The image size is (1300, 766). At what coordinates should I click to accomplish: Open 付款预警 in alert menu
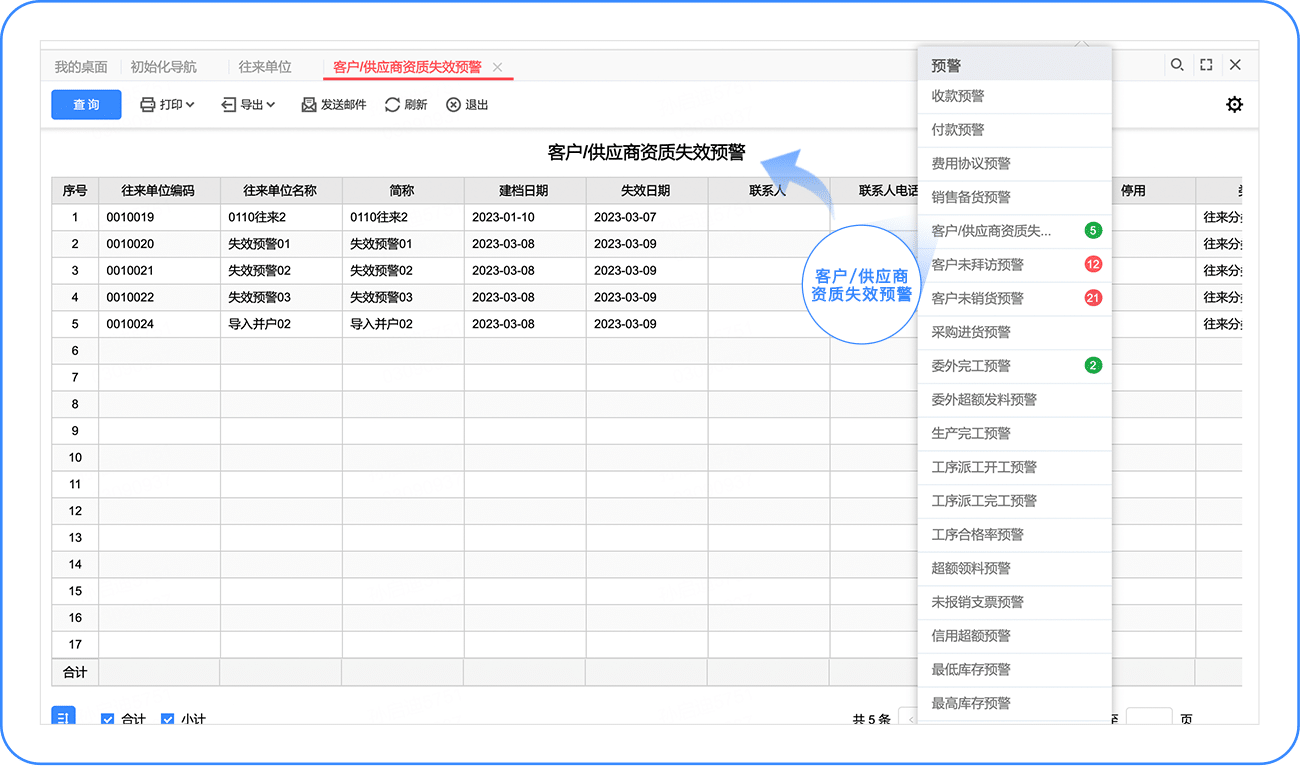pos(1014,130)
